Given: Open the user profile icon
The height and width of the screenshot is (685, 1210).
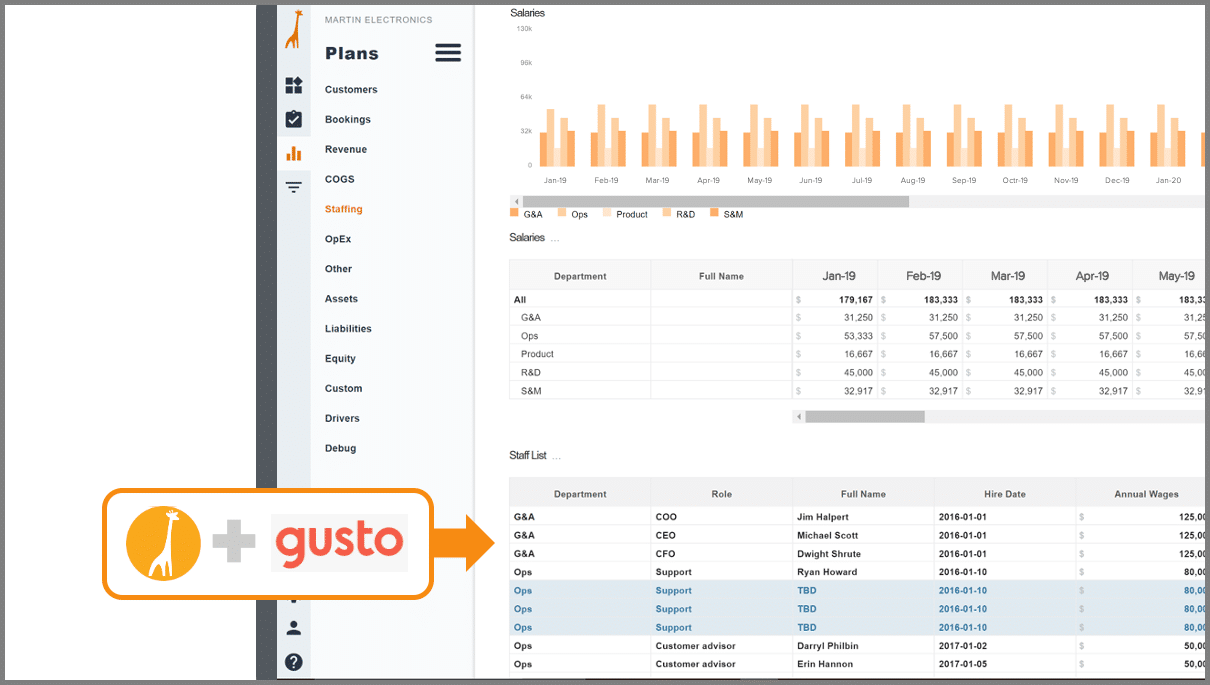Looking at the screenshot, I should pos(293,628).
